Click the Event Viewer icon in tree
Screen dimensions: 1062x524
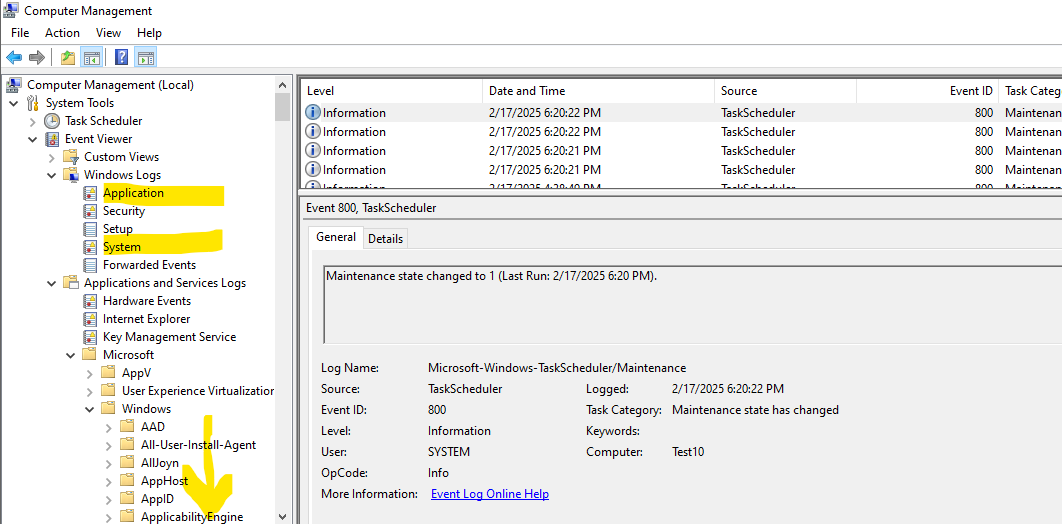tap(51, 139)
